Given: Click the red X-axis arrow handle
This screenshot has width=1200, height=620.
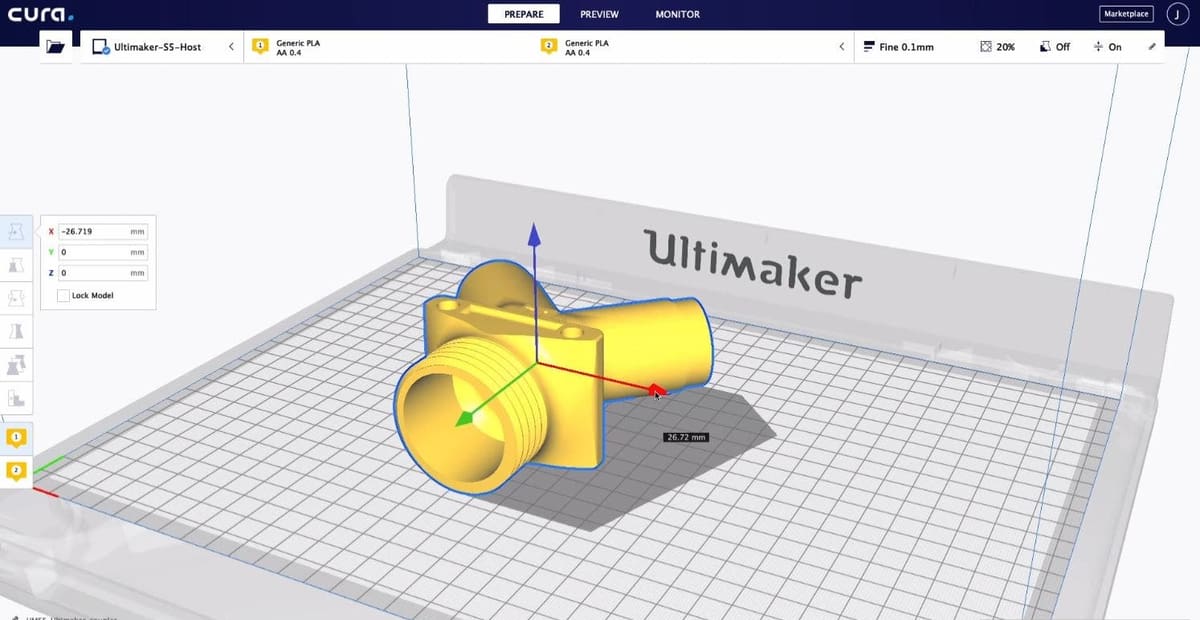Looking at the screenshot, I should 655,390.
